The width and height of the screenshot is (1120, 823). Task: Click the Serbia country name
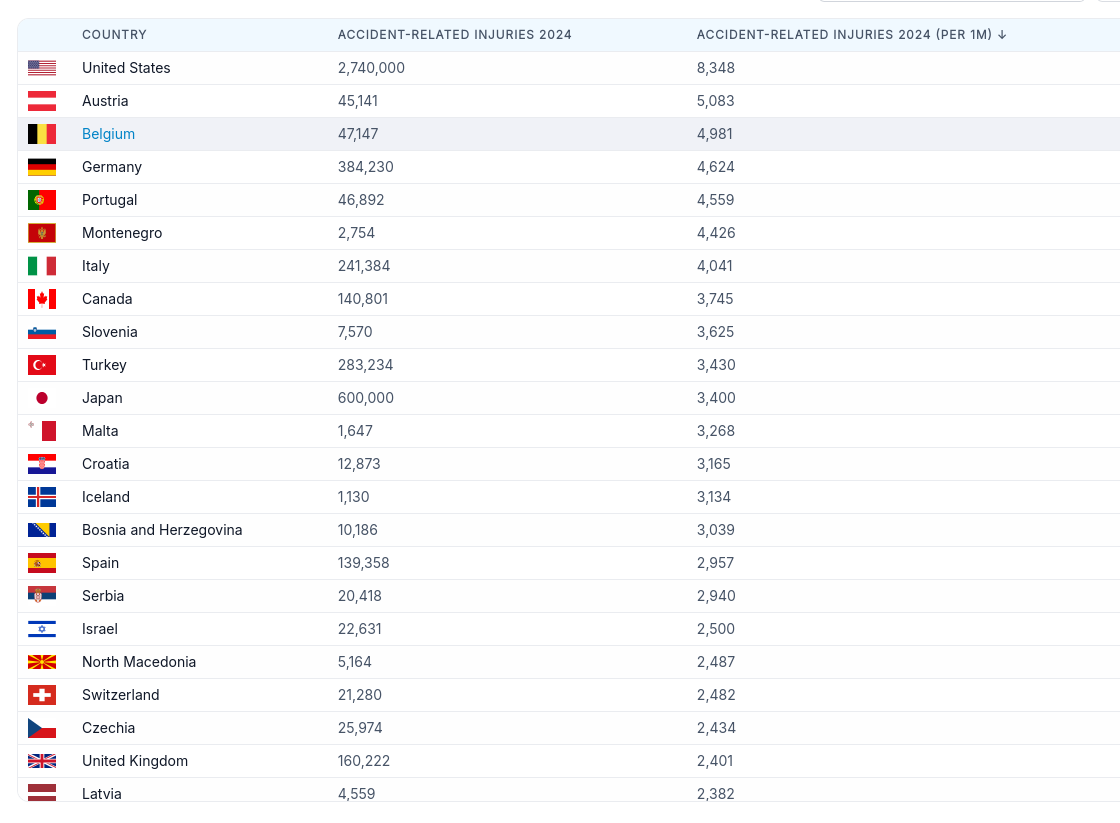point(103,596)
